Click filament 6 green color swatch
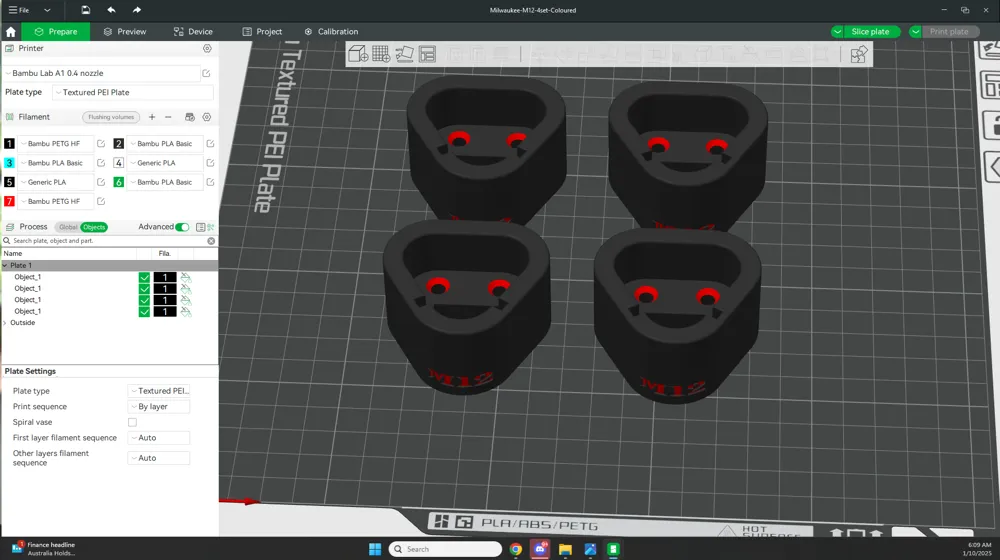Screen dimensions: 1000x560 [119, 182]
